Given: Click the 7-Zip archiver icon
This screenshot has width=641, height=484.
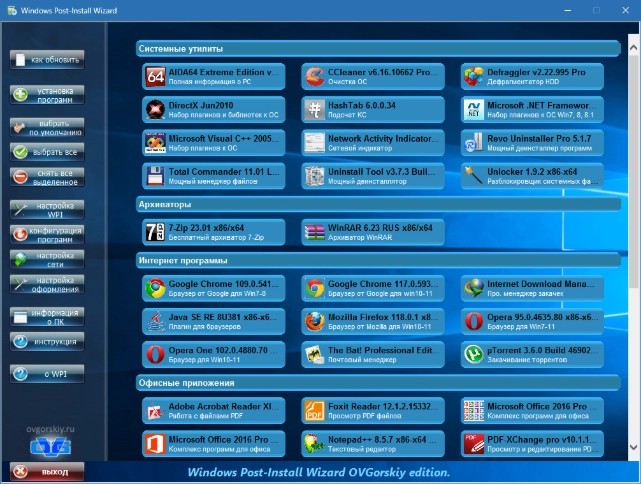Looking at the screenshot, I should (x=155, y=233).
